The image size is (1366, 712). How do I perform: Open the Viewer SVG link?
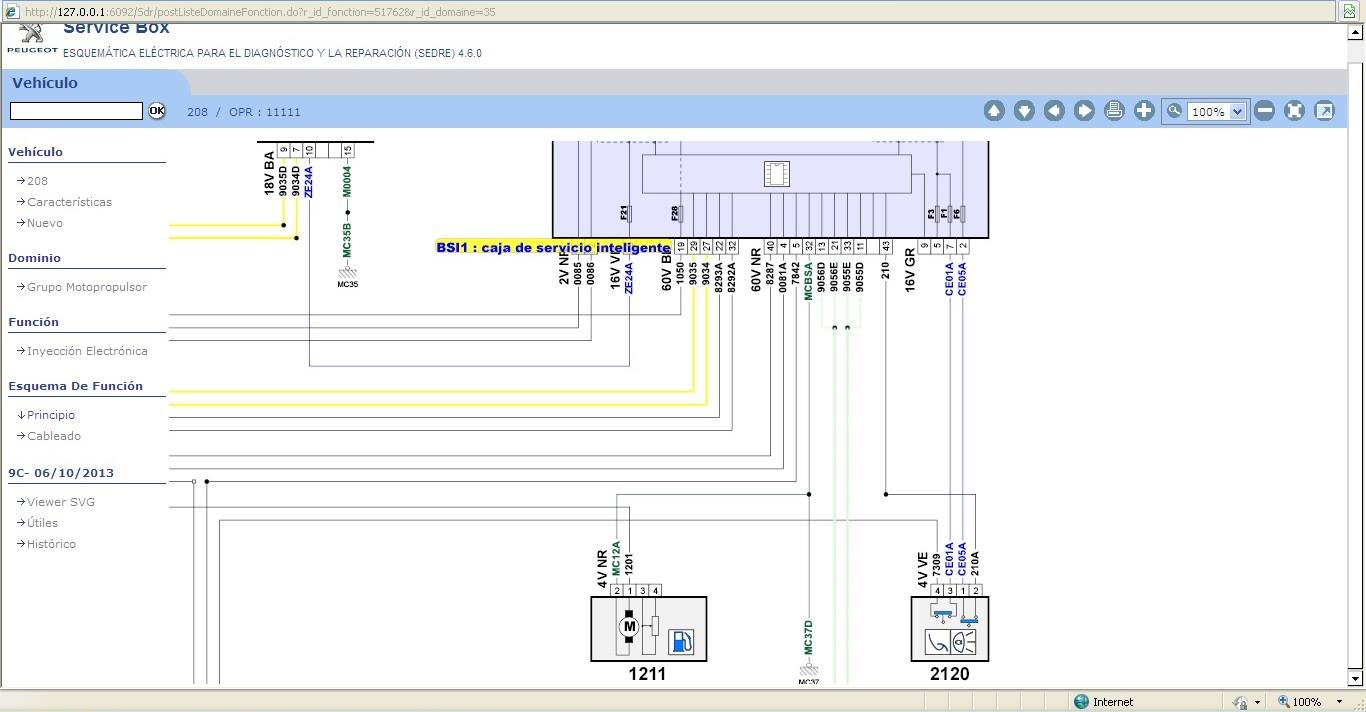pos(61,502)
